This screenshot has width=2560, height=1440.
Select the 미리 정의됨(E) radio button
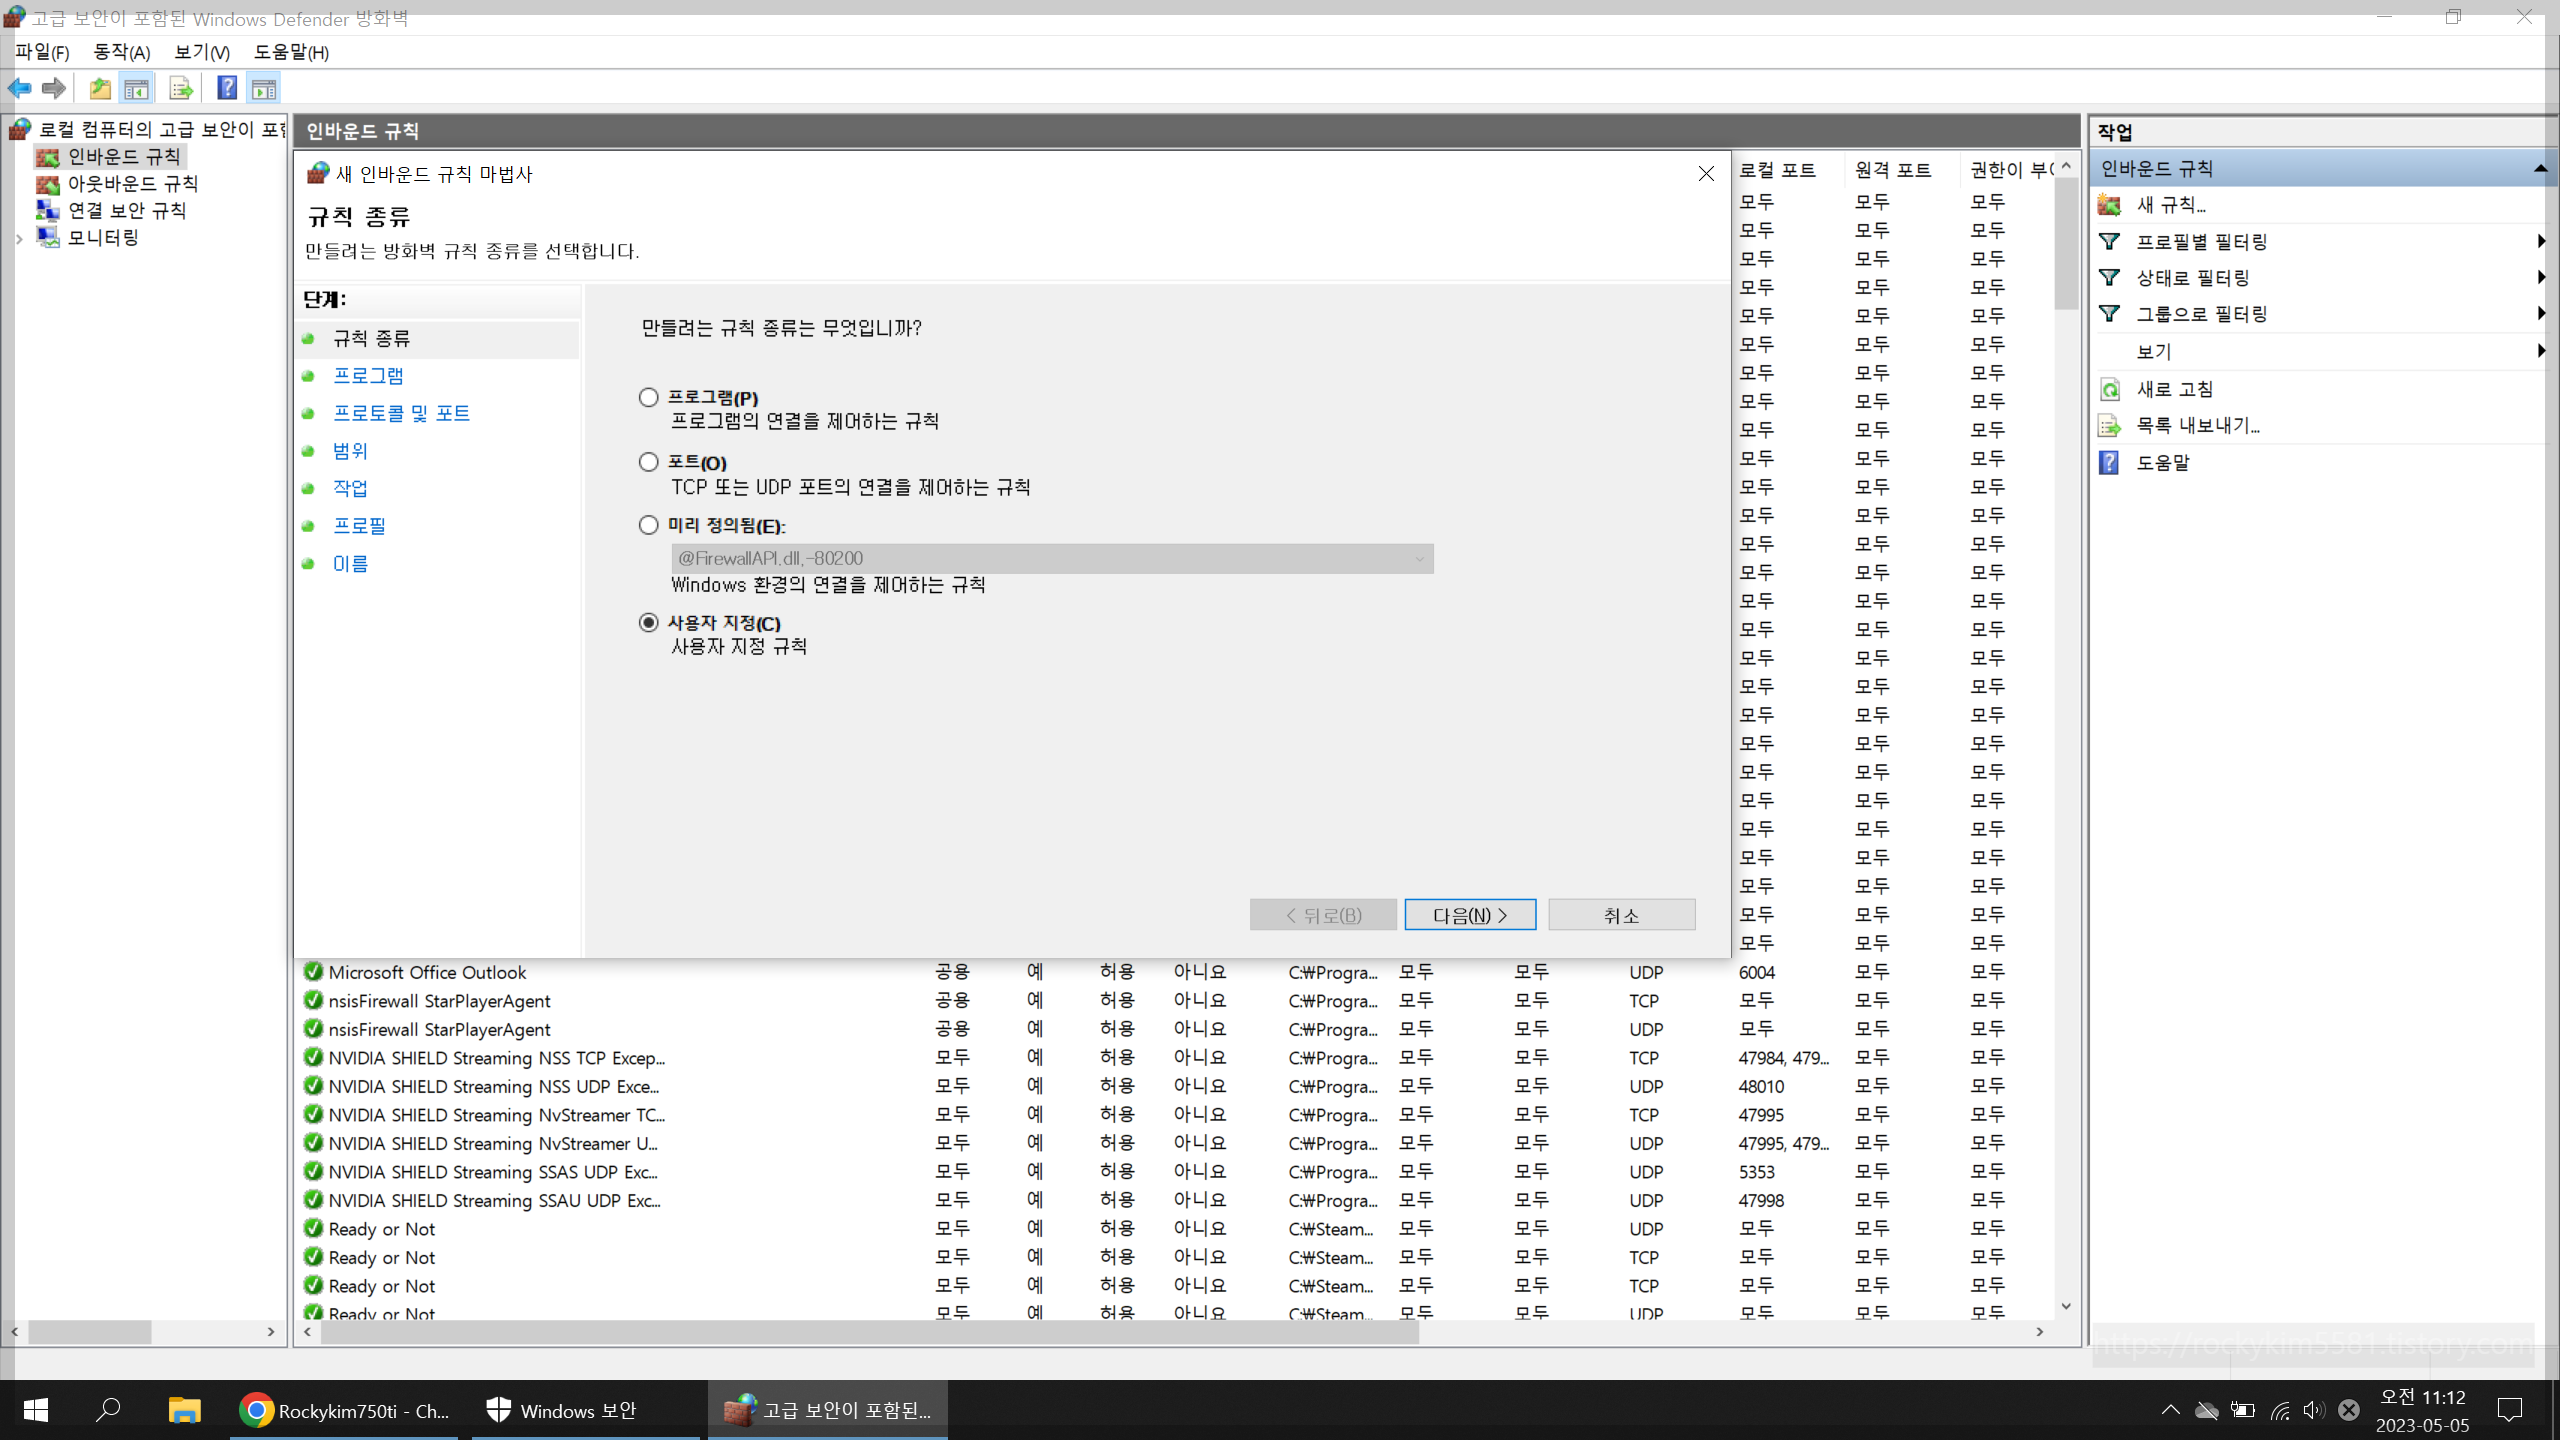pyautogui.click(x=649, y=525)
